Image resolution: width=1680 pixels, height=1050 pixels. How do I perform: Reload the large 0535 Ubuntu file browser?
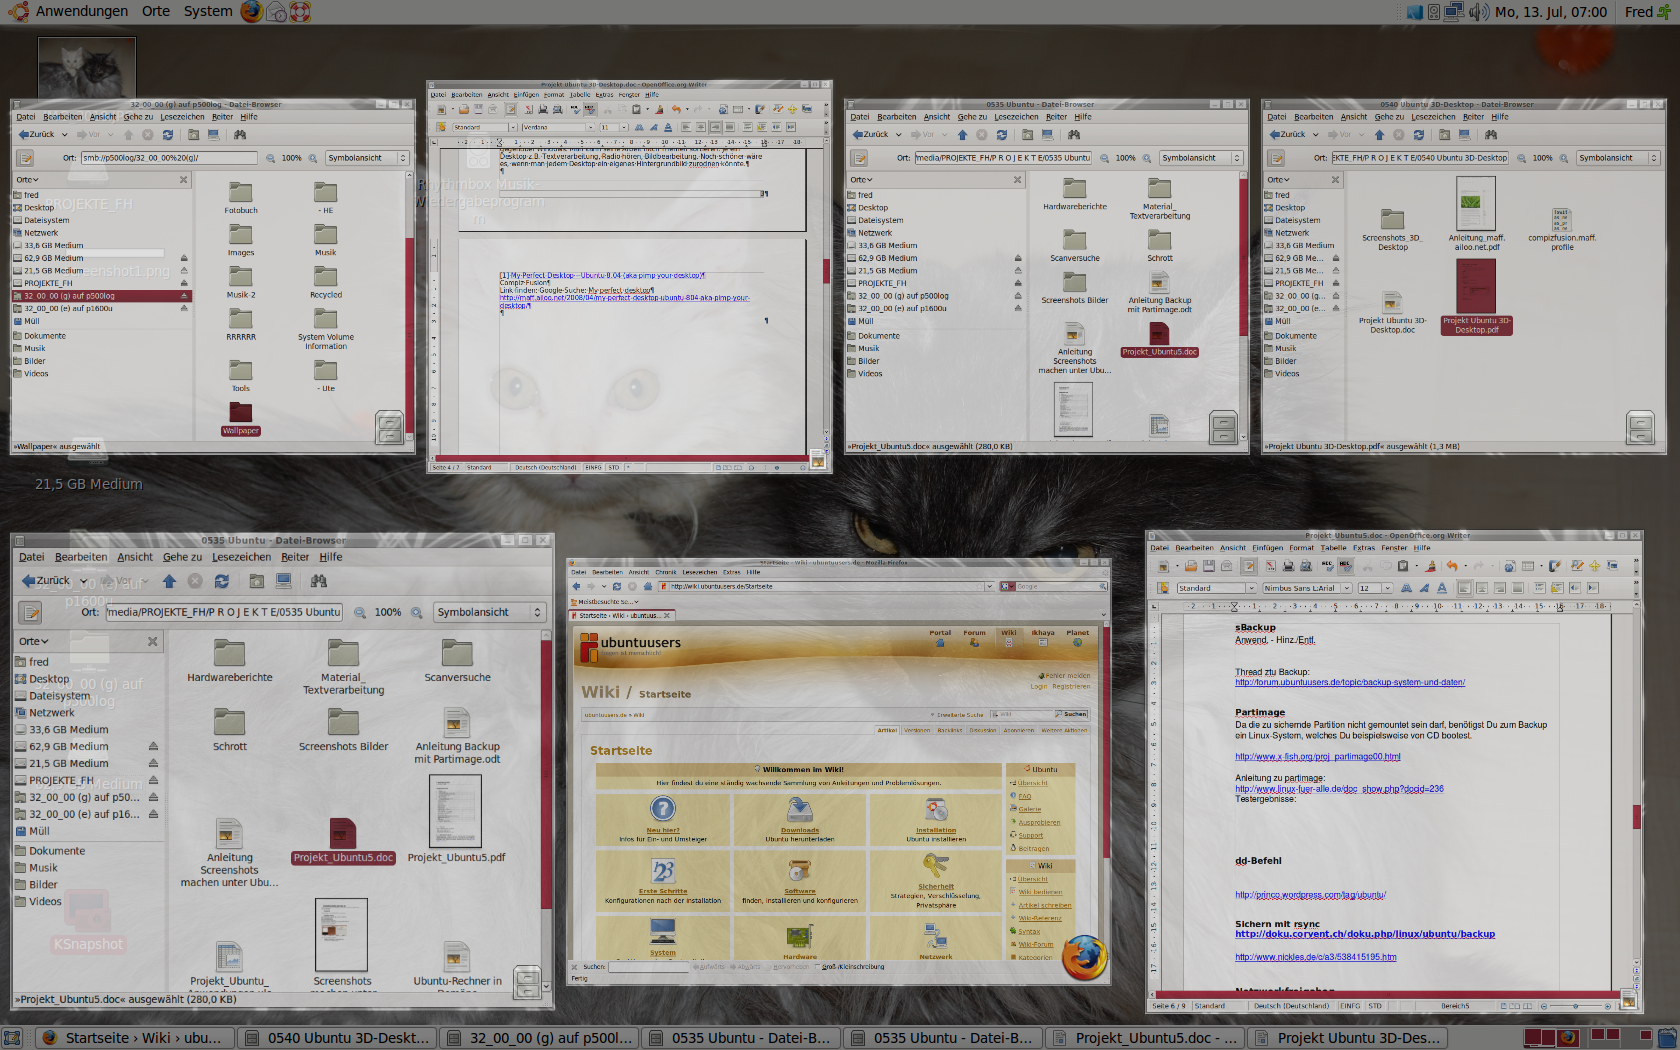(221, 581)
